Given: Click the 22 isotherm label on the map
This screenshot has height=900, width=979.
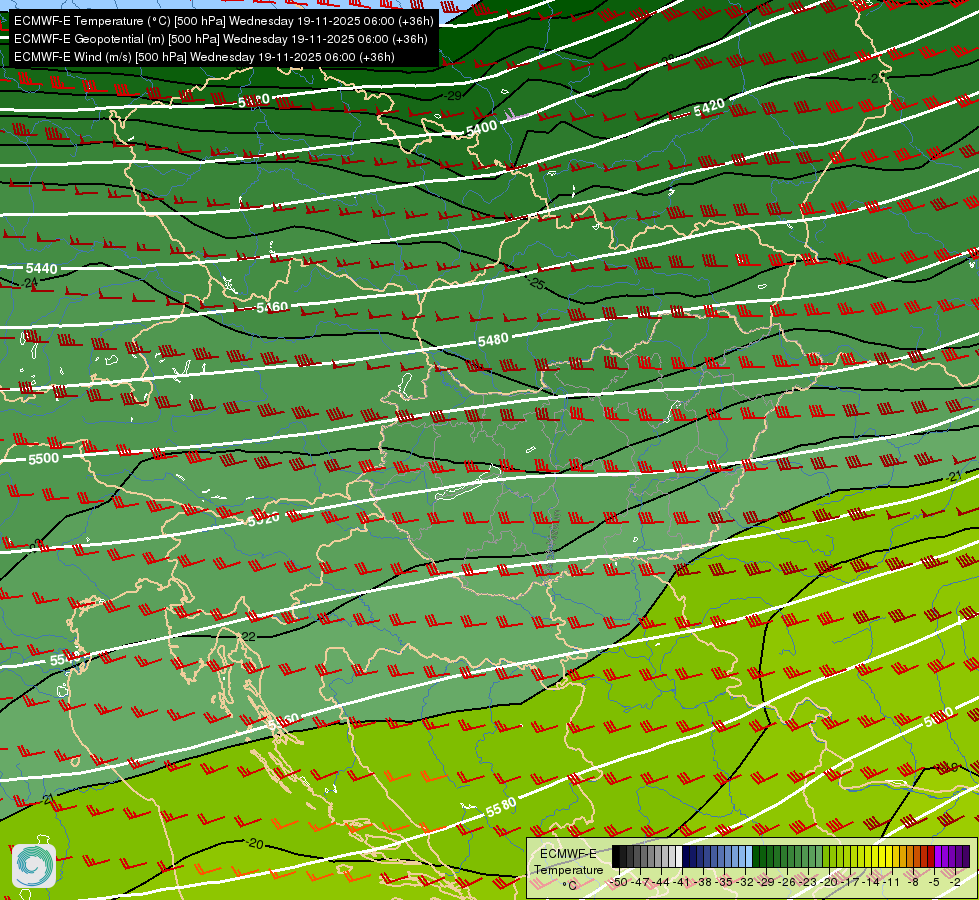Looking at the screenshot, I should click(x=248, y=636).
